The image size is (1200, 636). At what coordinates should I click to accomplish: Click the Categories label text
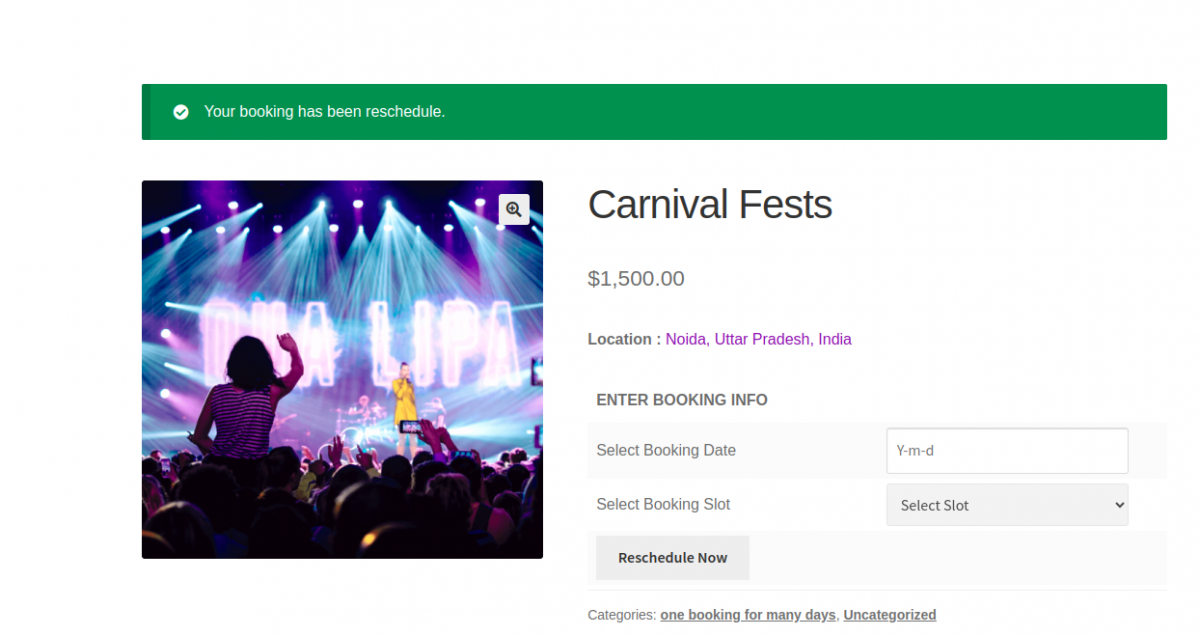point(621,615)
